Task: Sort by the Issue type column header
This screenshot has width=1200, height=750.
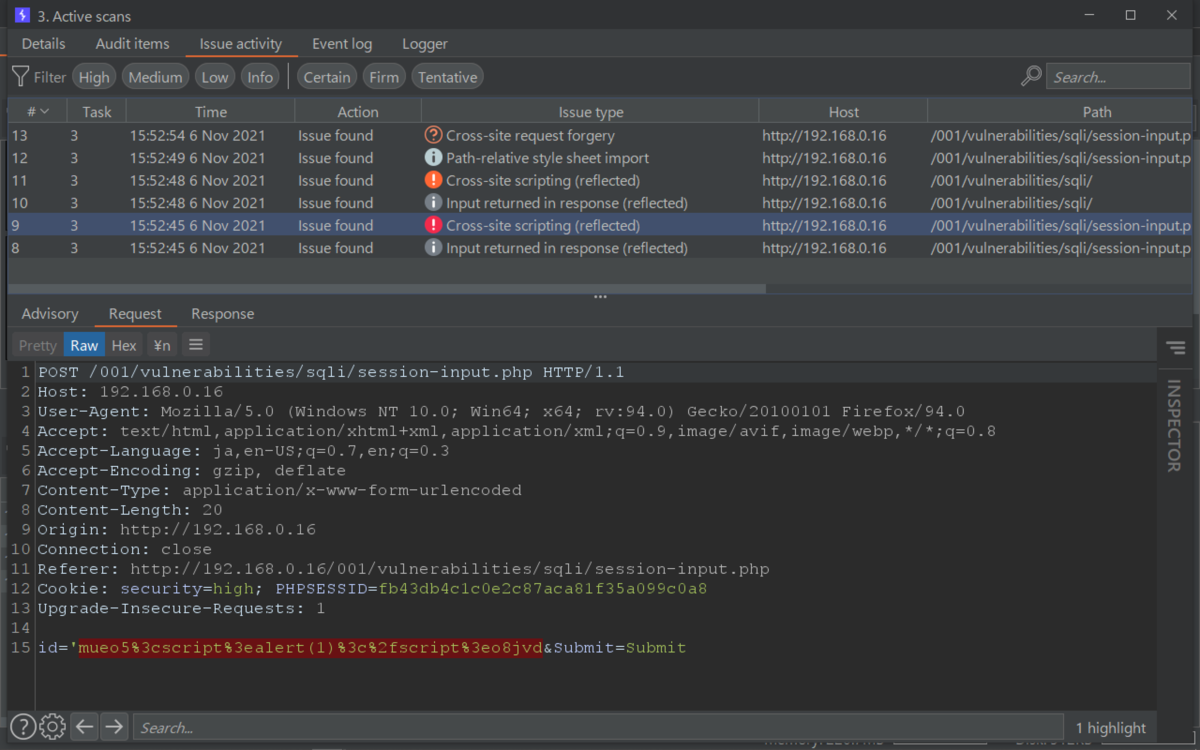Action: point(591,112)
